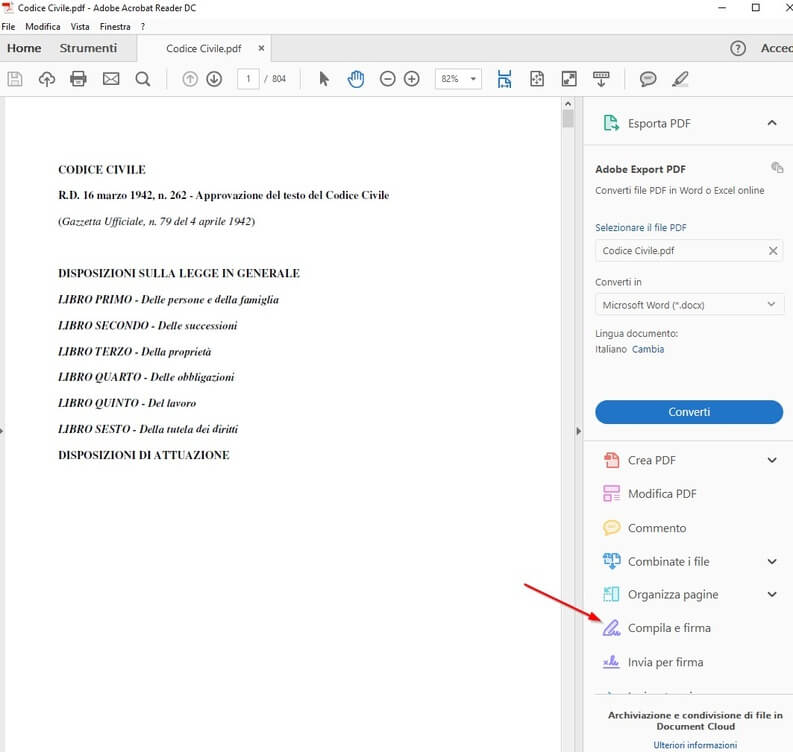Viewport: 793px width, 752px height.
Task: Expand the left navigation pane arrow
Action: (2, 431)
